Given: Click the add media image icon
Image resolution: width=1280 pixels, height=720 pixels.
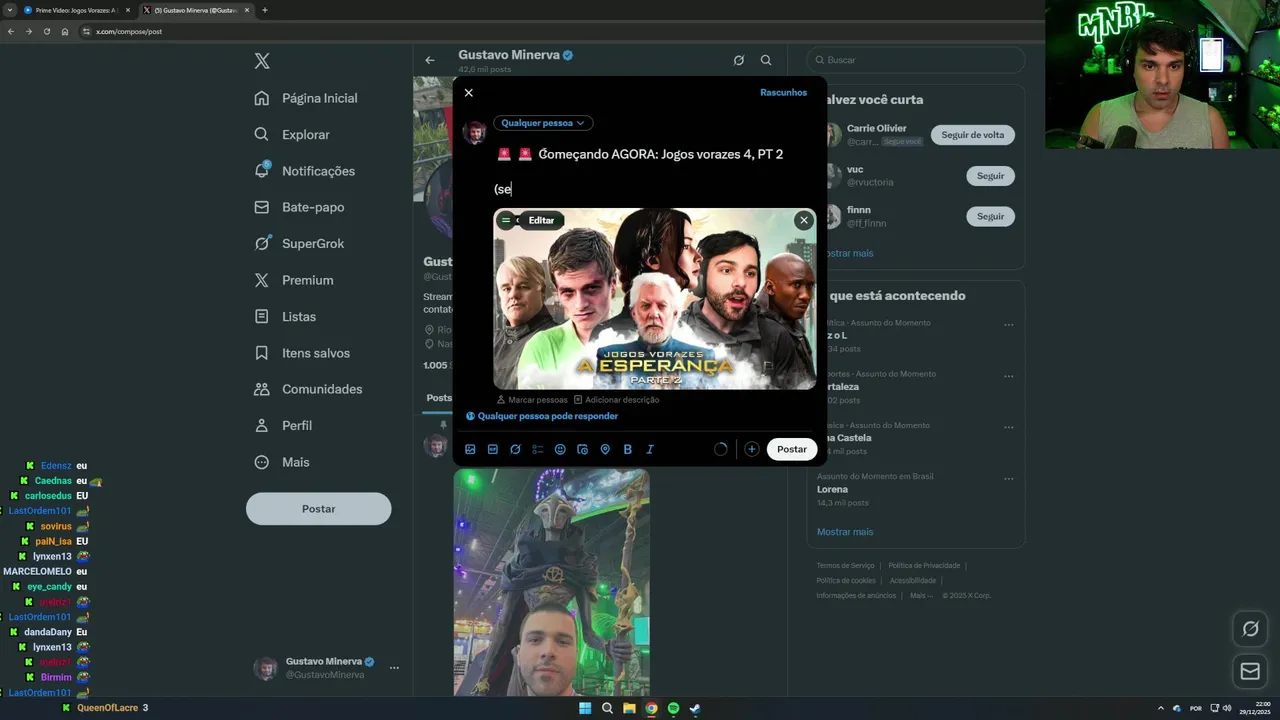Looking at the screenshot, I should coord(470,450).
